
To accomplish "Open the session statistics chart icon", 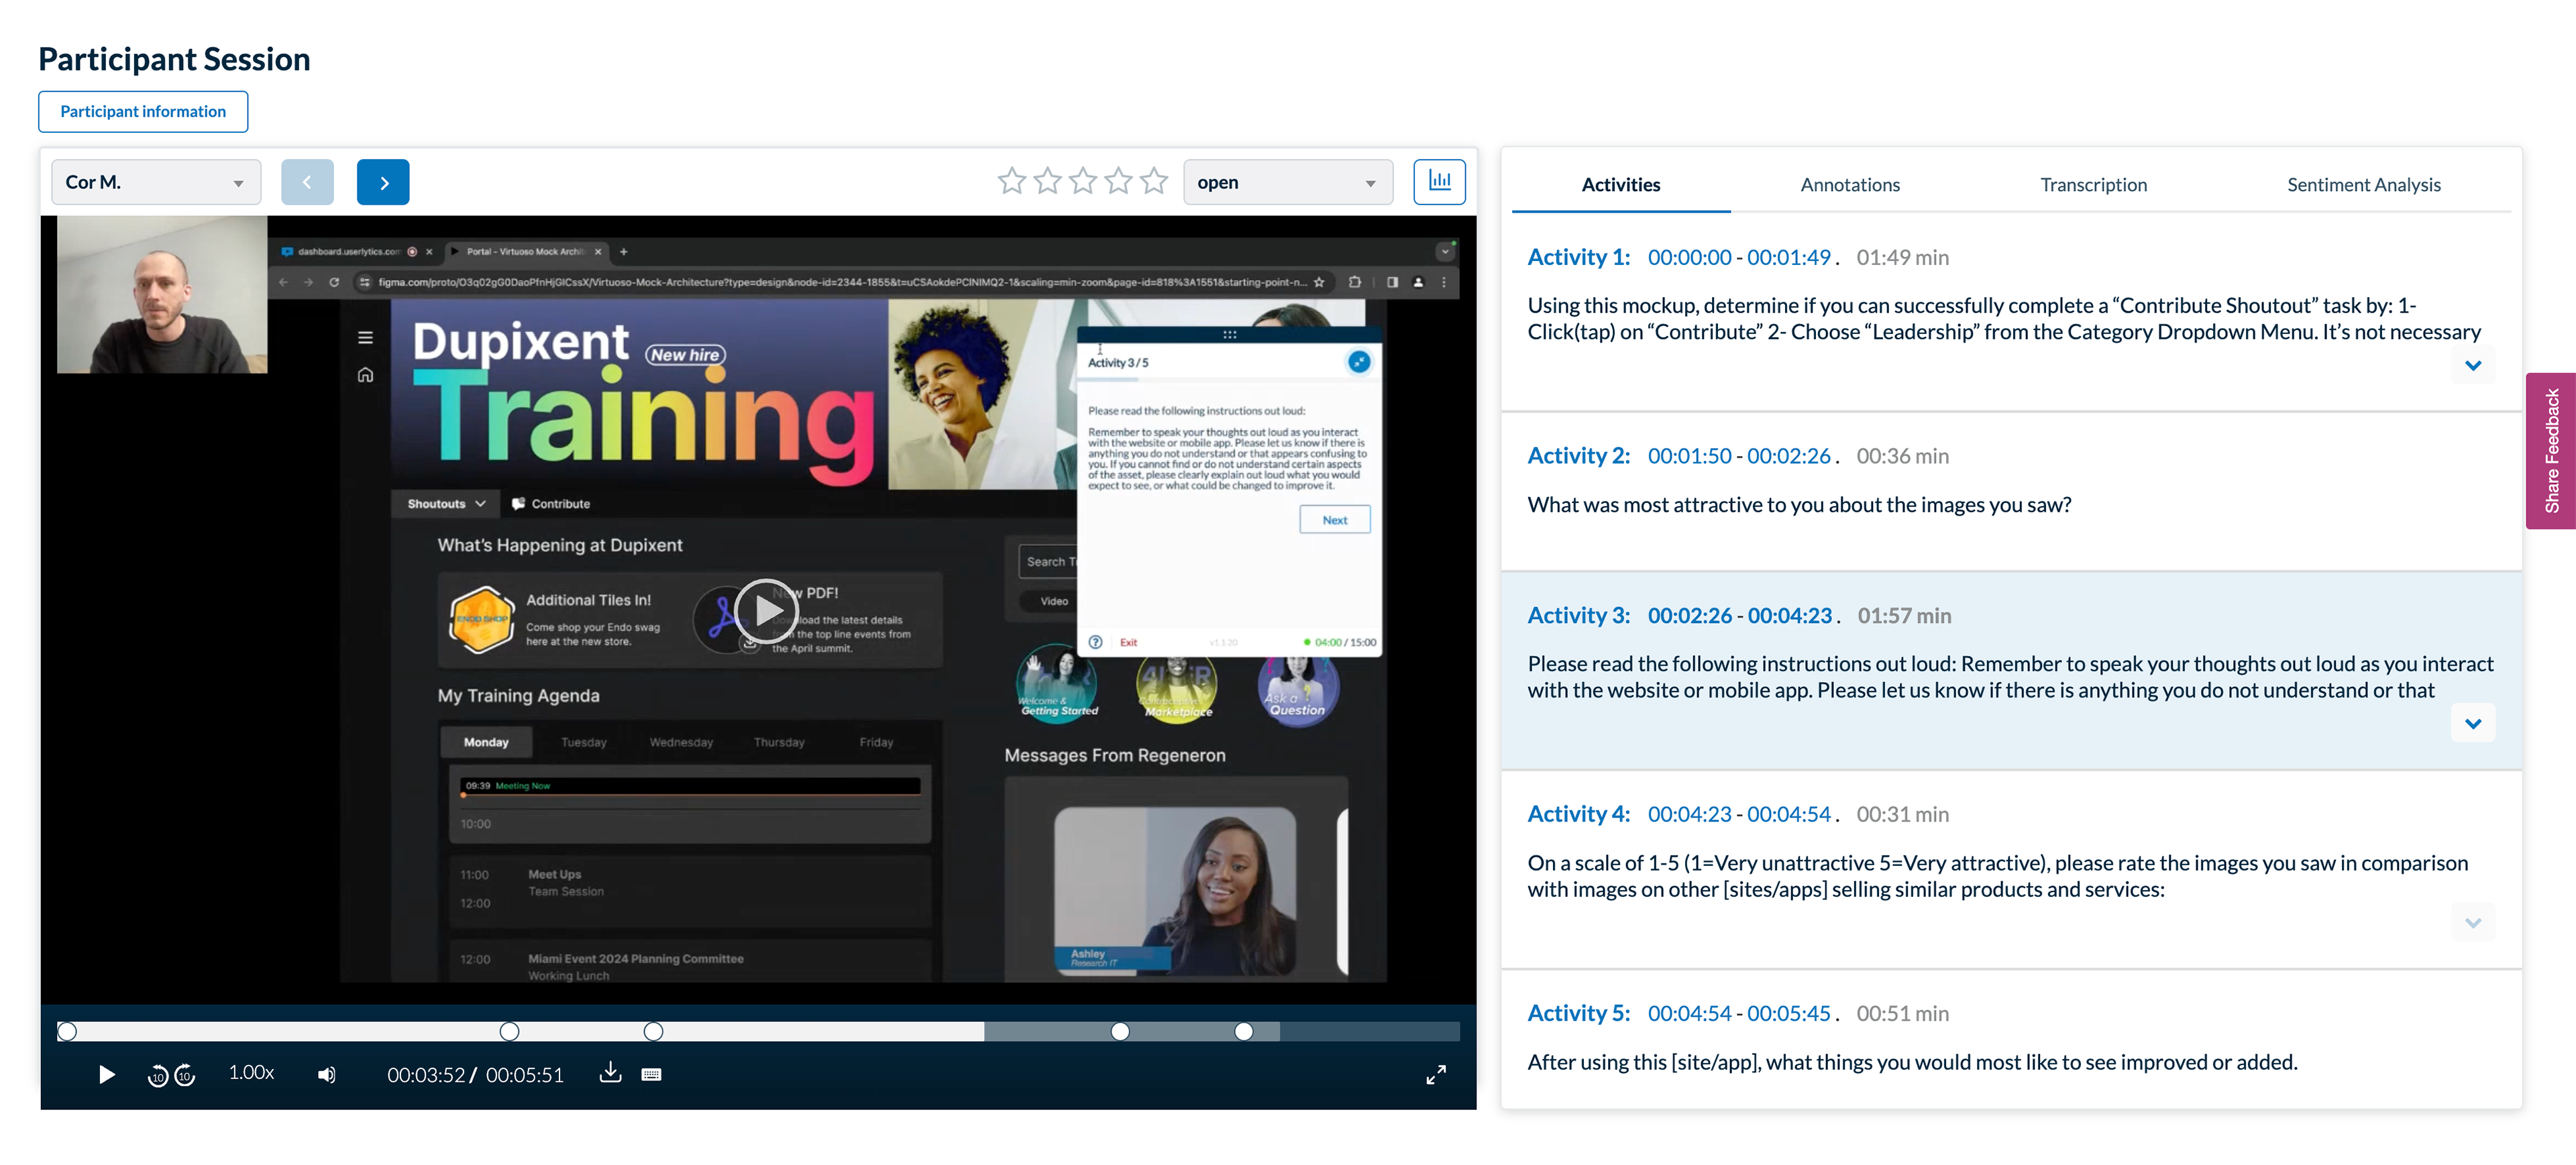I will (x=1439, y=182).
